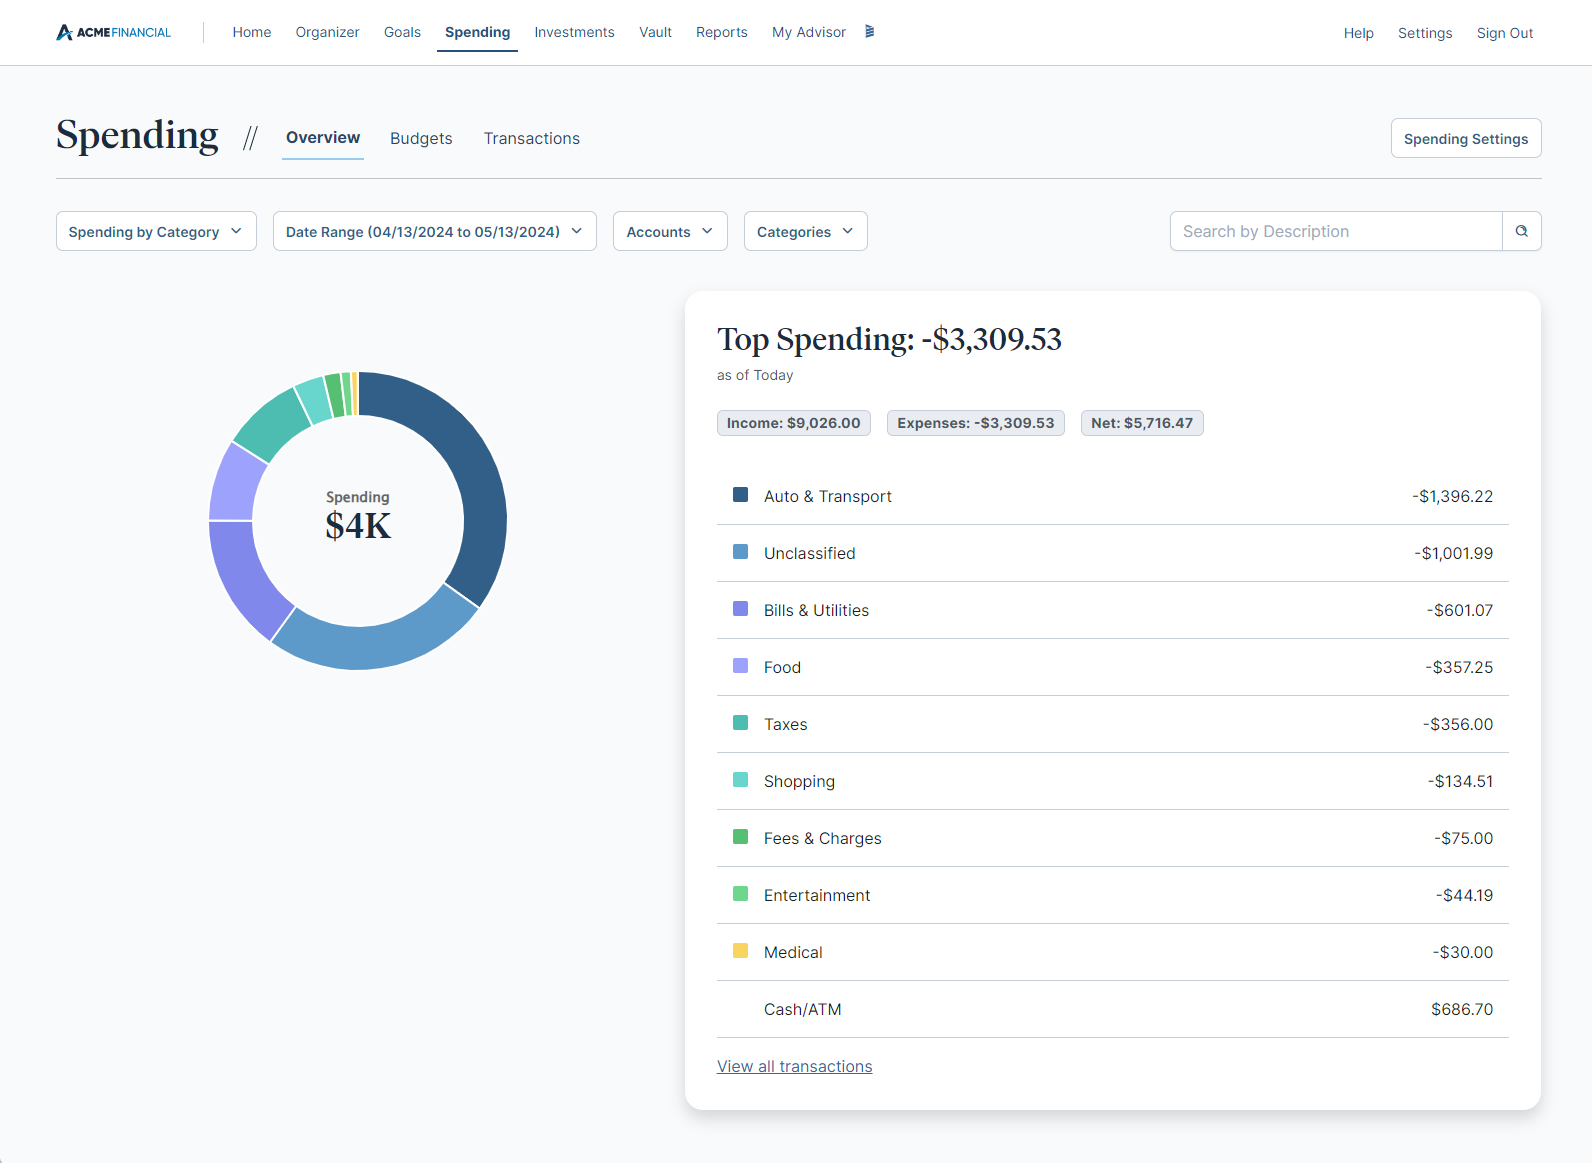Viewport: 1592px width, 1163px height.
Task: Open Spending Settings
Action: tap(1465, 138)
